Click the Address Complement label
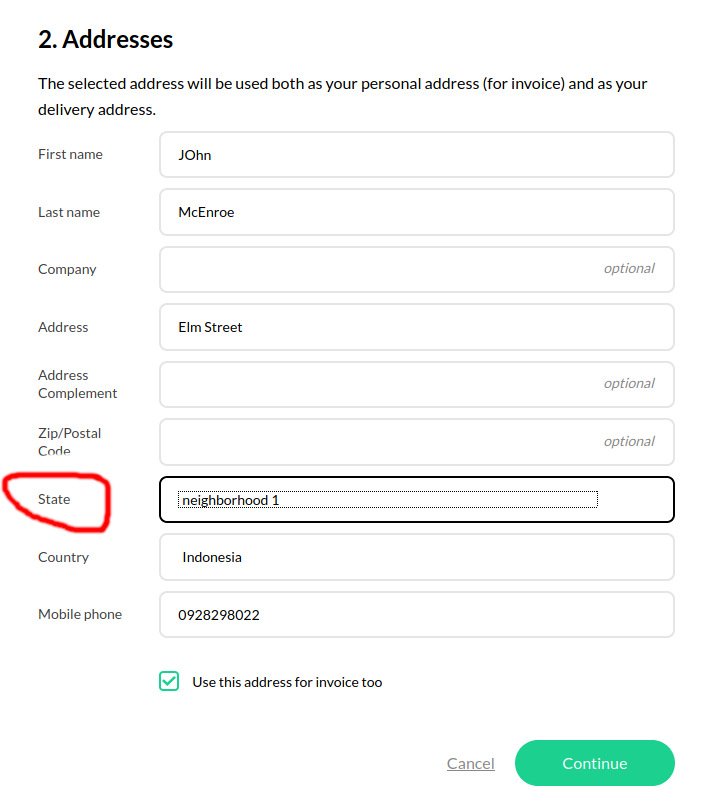 (x=77, y=384)
